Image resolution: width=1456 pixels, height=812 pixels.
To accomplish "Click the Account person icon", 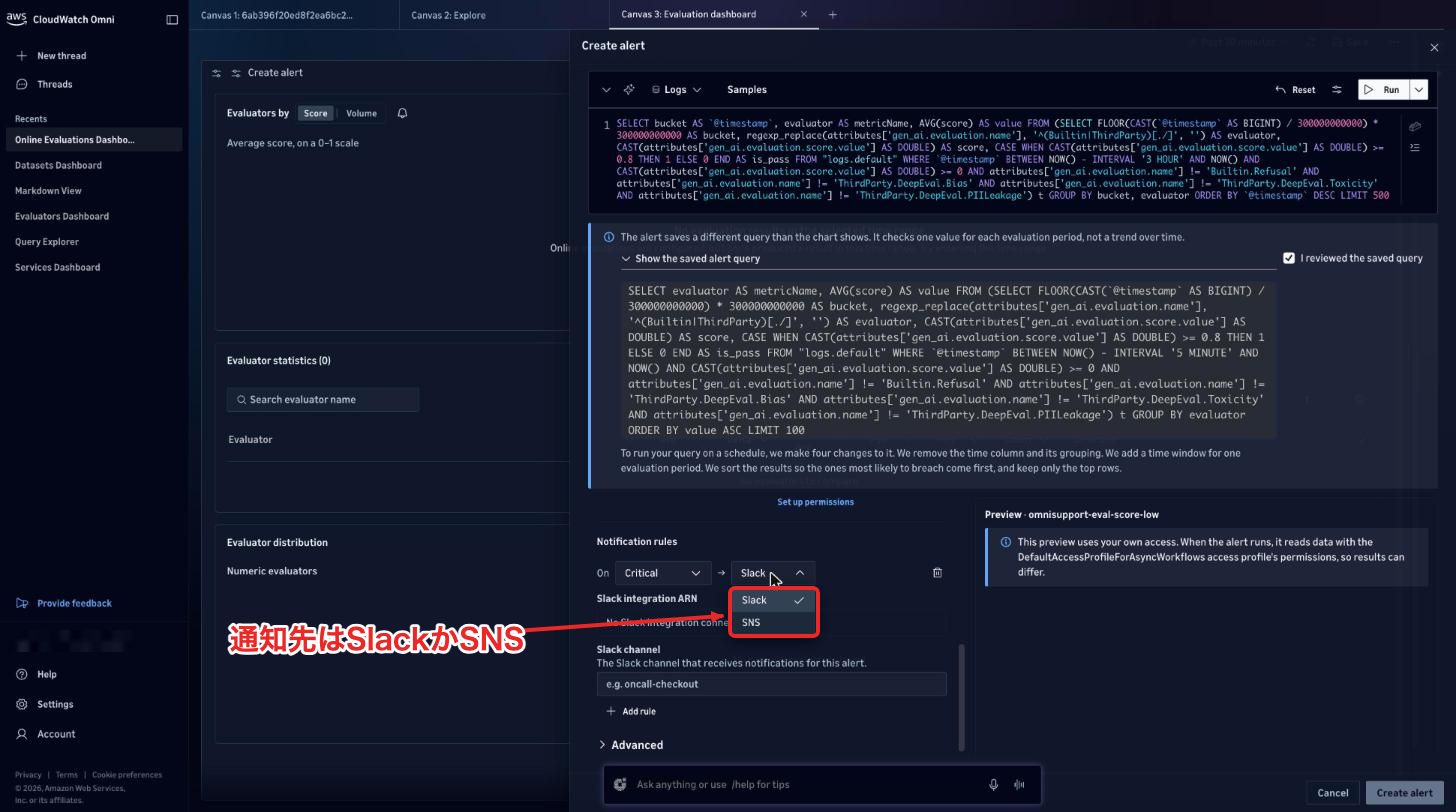I will (22, 734).
